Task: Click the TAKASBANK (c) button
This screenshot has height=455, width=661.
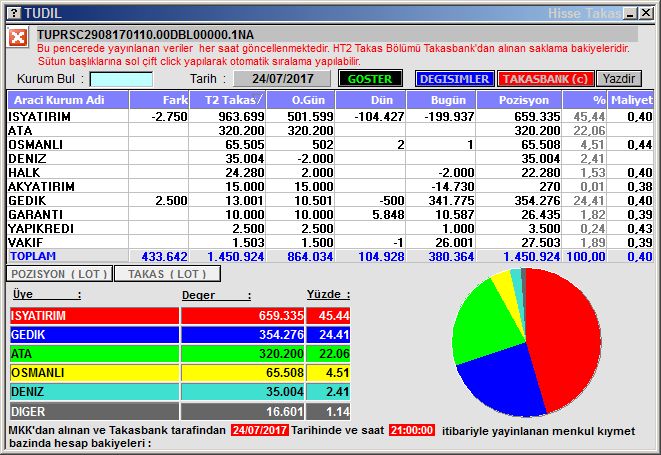Action: point(545,79)
